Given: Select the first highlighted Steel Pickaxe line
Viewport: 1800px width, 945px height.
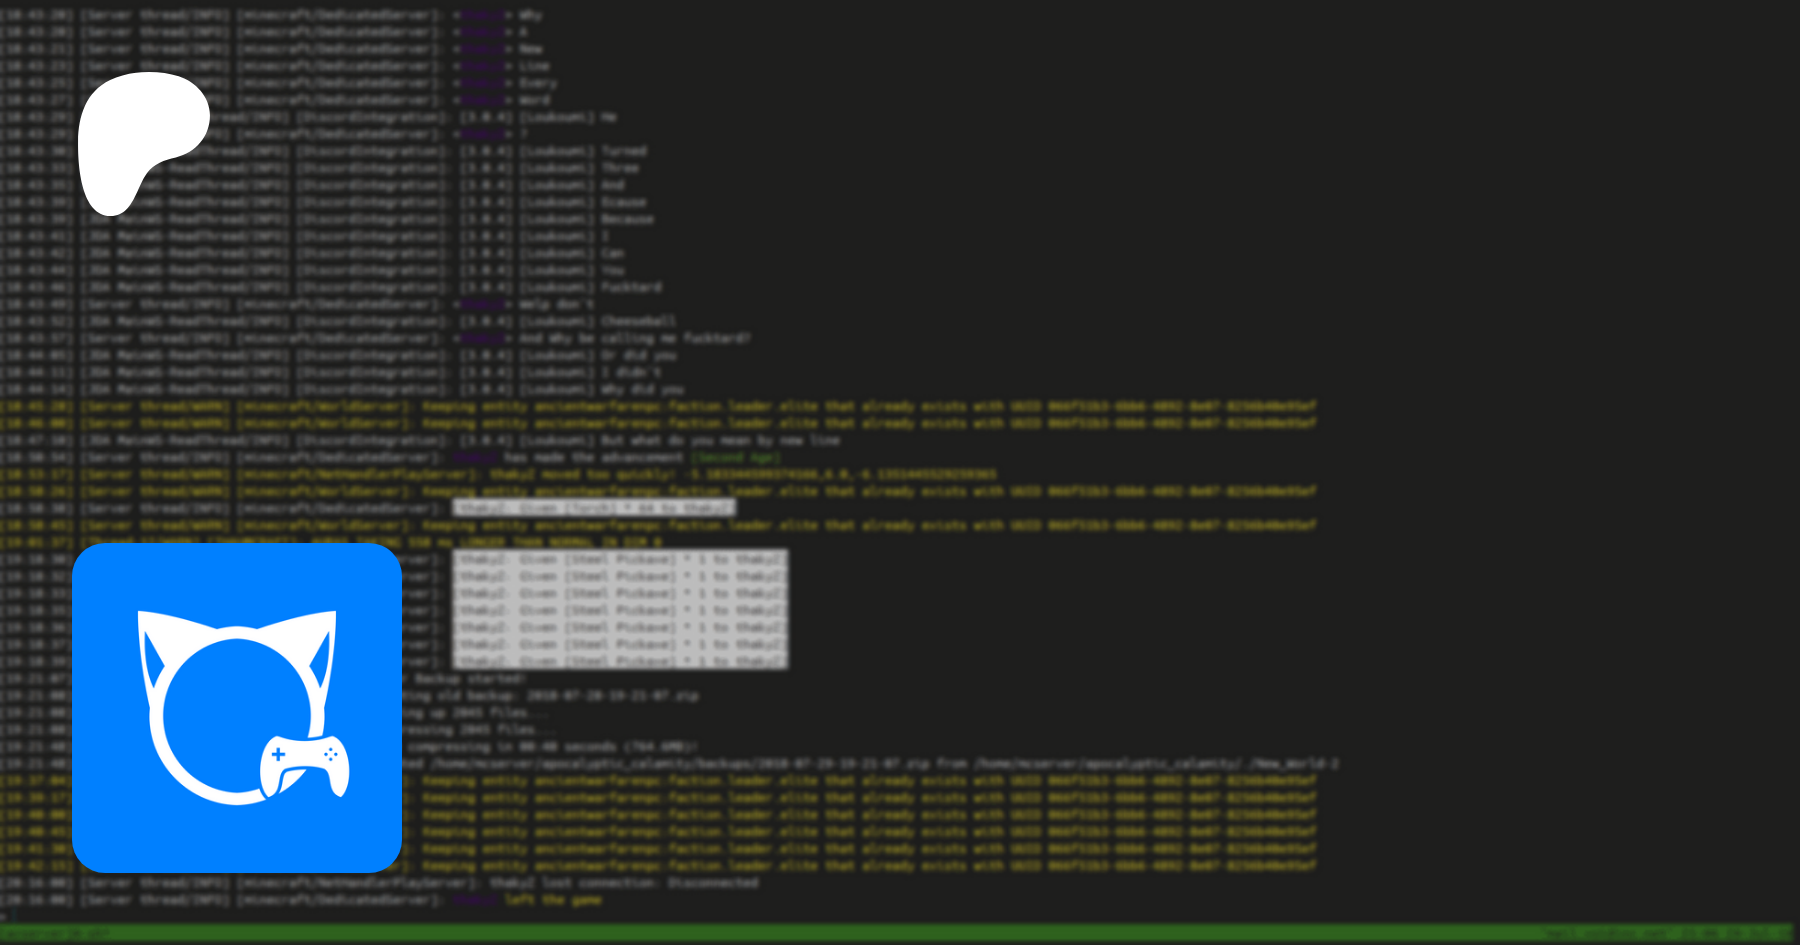Looking at the screenshot, I should click(x=620, y=559).
